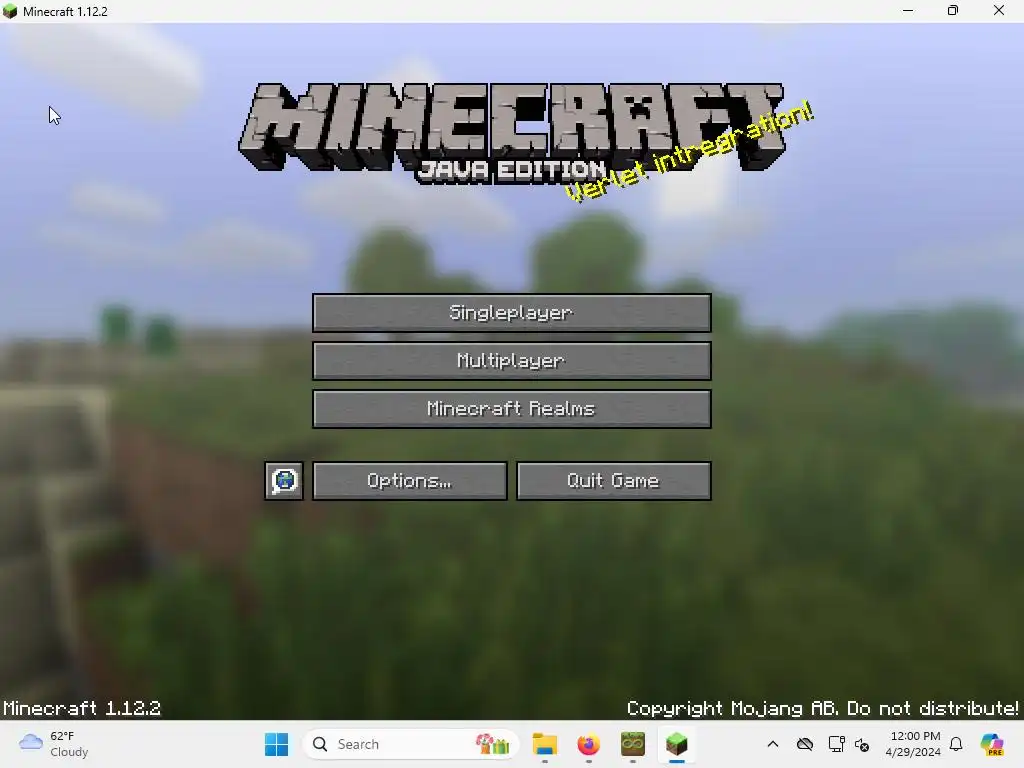Click the Minecraft 1.12.2 version text

click(82, 708)
